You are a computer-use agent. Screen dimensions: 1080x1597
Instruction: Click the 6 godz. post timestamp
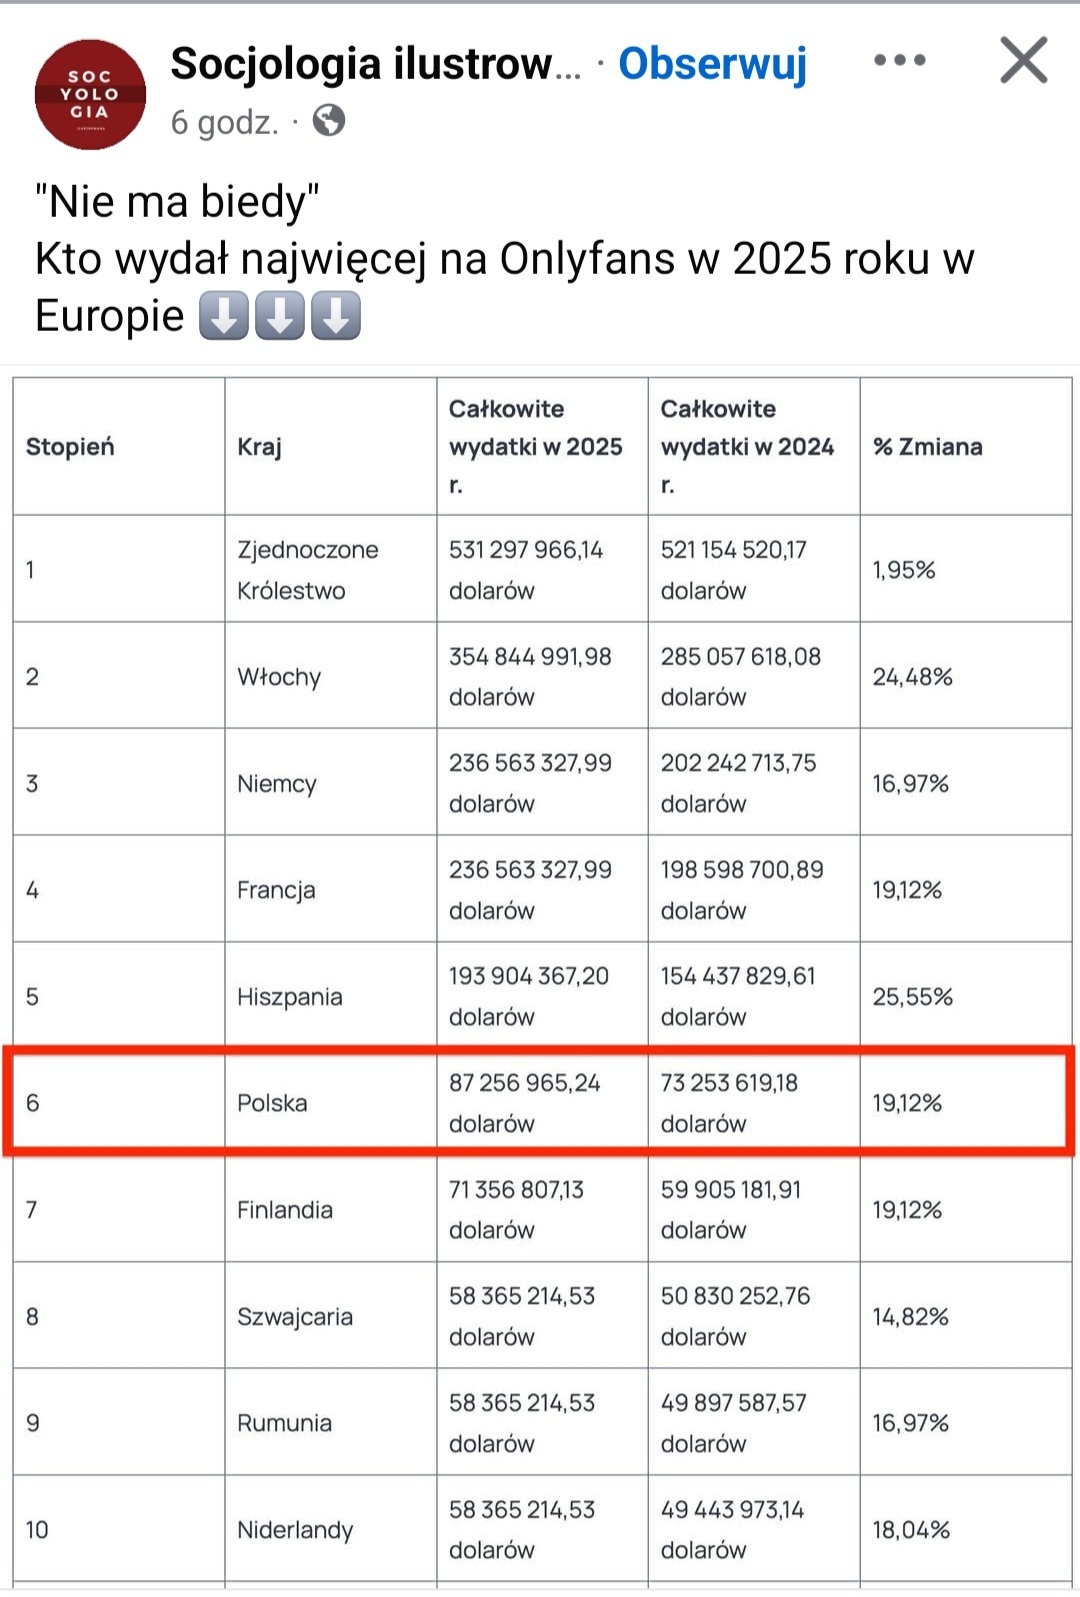[x=224, y=122]
